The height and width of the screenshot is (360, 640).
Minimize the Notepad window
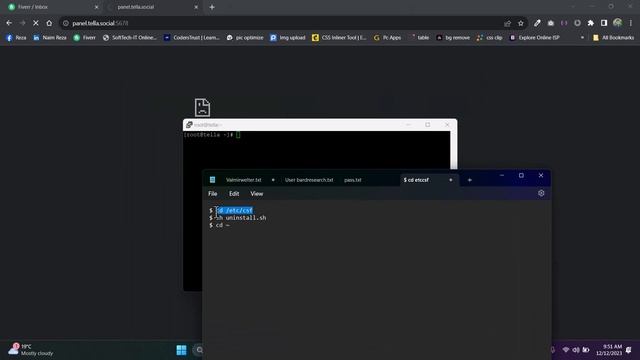pos(502,176)
